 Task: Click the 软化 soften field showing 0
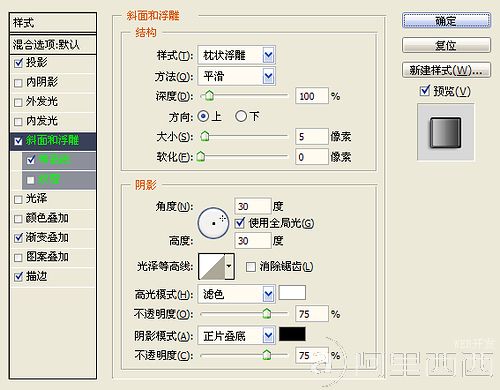click(x=312, y=157)
